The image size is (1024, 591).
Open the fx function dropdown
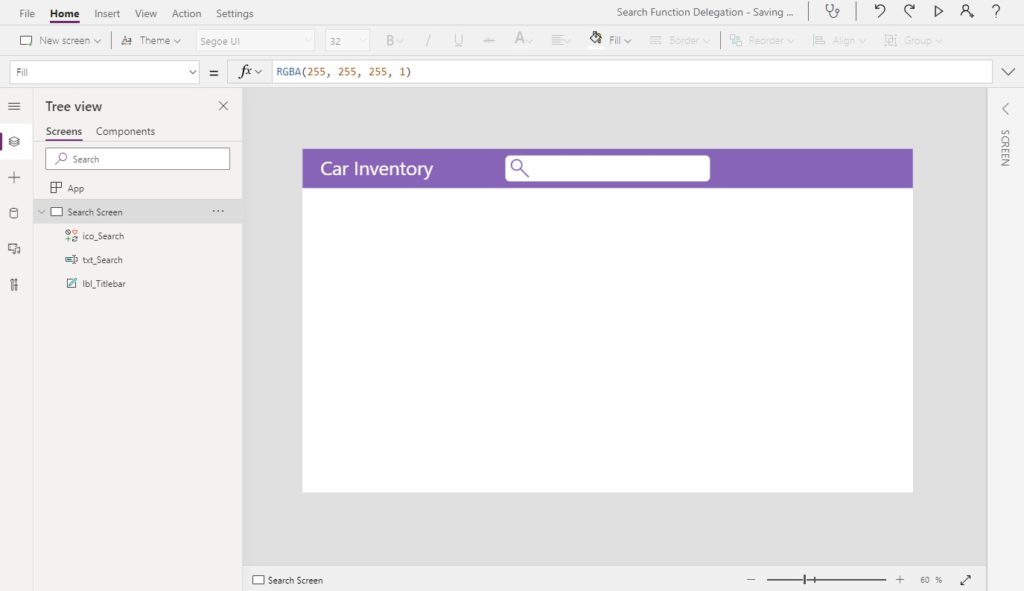pyautogui.click(x=250, y=72)
